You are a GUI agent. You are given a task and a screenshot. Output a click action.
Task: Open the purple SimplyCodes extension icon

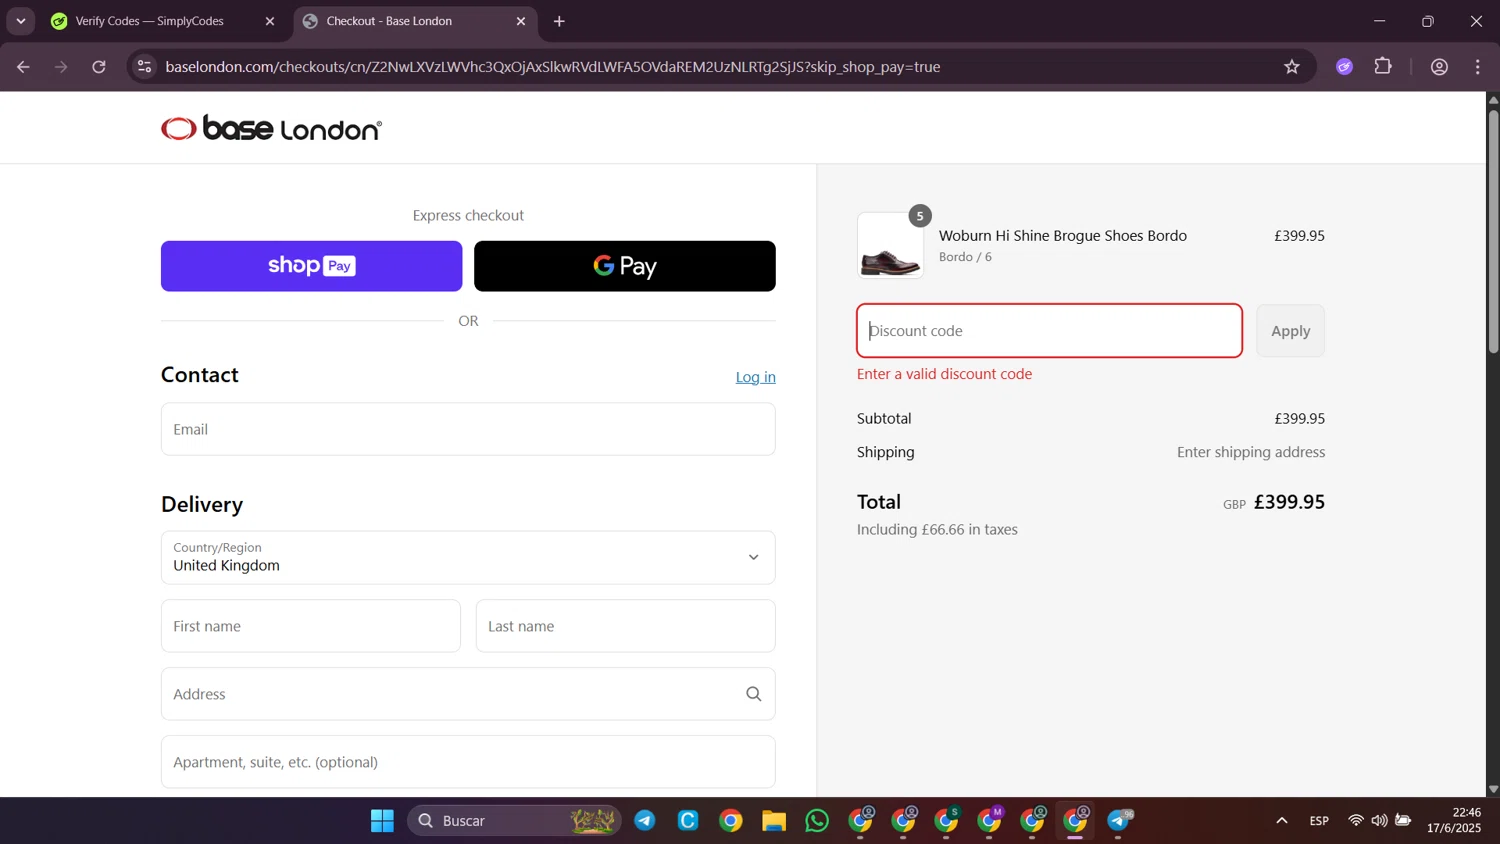coord(1344,67)
